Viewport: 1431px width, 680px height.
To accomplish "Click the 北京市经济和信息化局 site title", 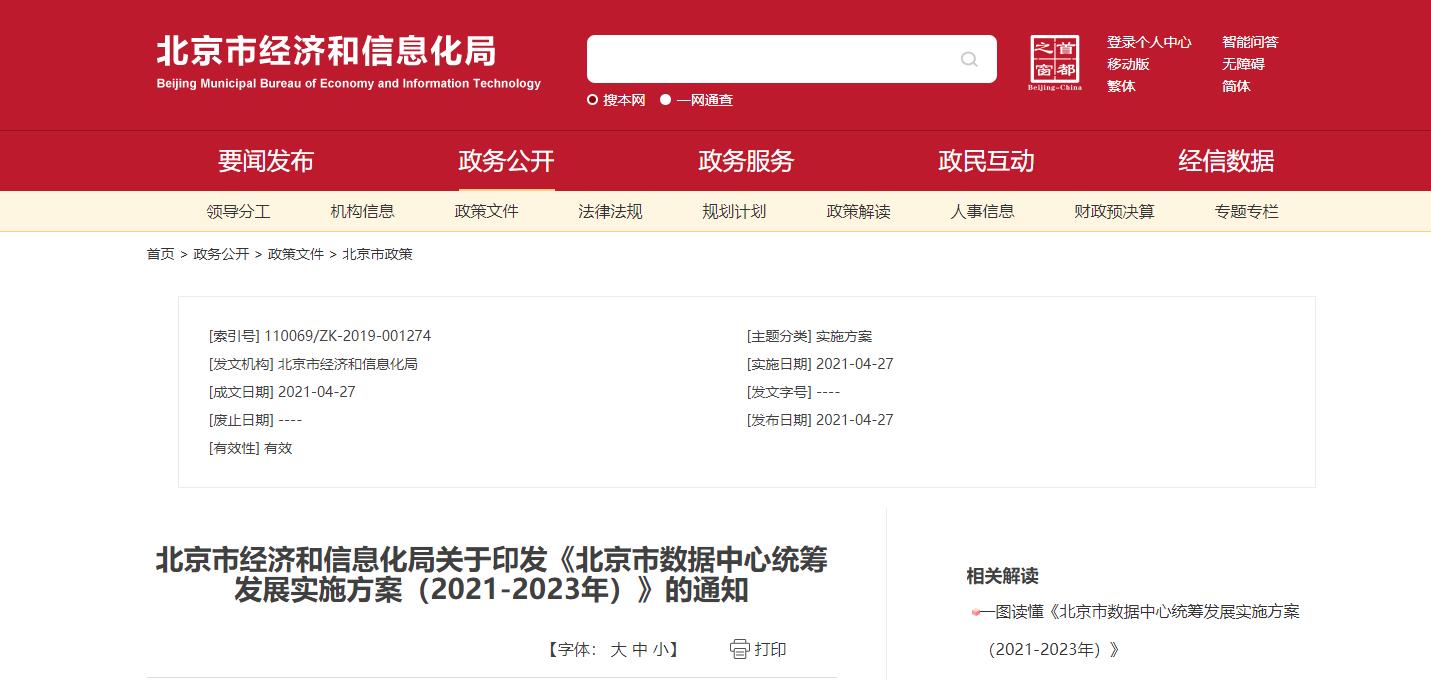I will (x=326, y=51).
